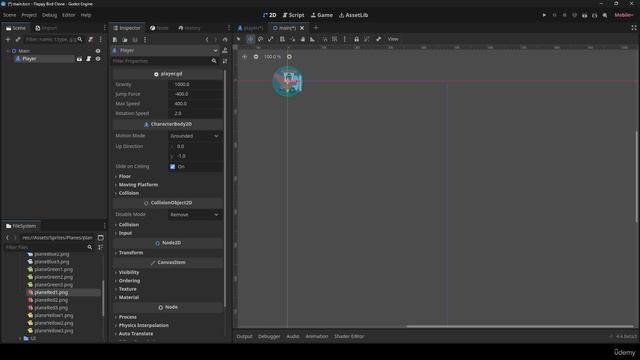Create a new resource in Inspector
The width and height of the screenshot is (640, 360).
coord(115,40)
